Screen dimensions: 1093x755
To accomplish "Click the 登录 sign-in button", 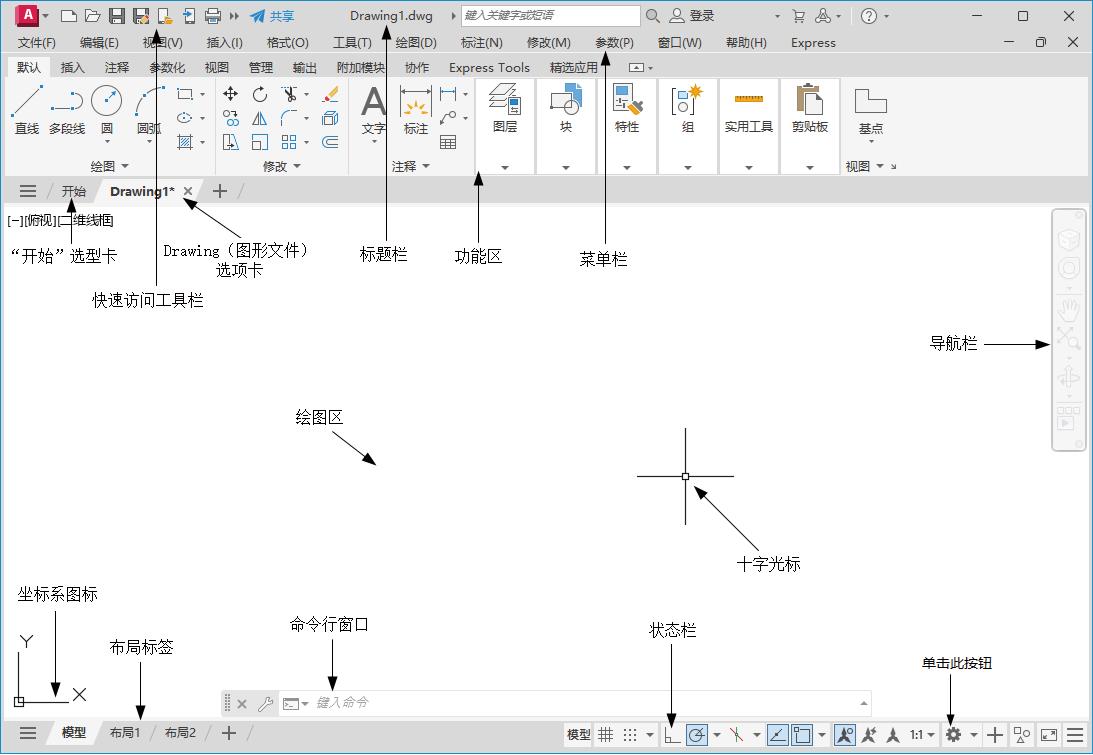I will pyautogui.click(x=693, y=16).
